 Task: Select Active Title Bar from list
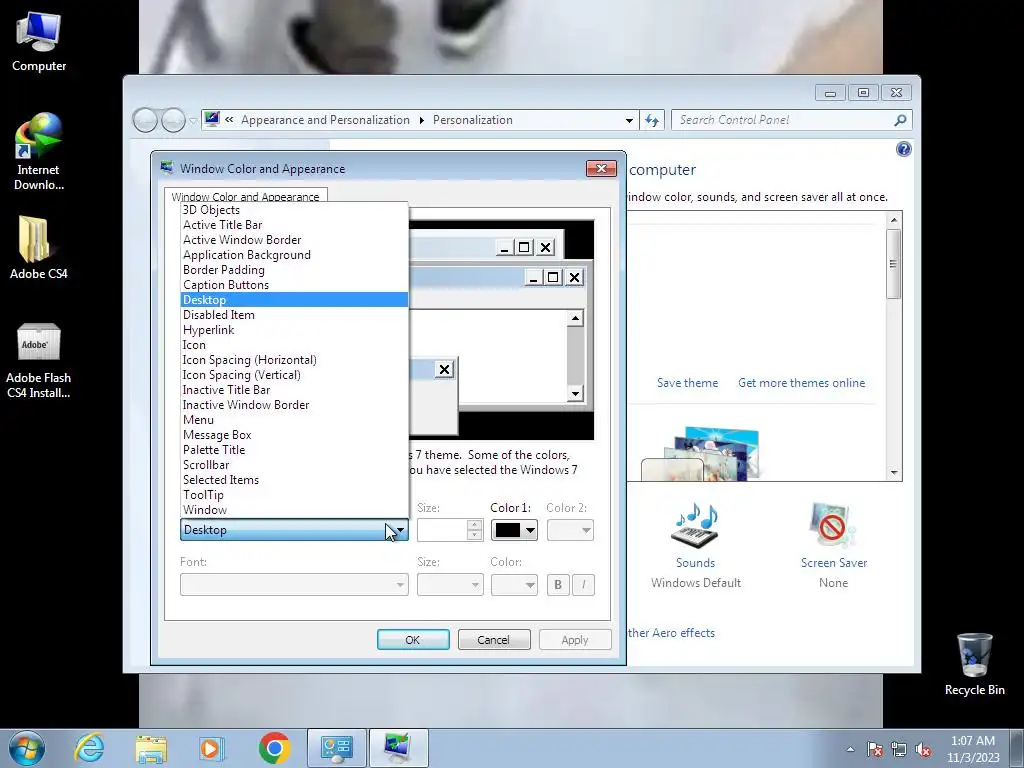point(294,225)
